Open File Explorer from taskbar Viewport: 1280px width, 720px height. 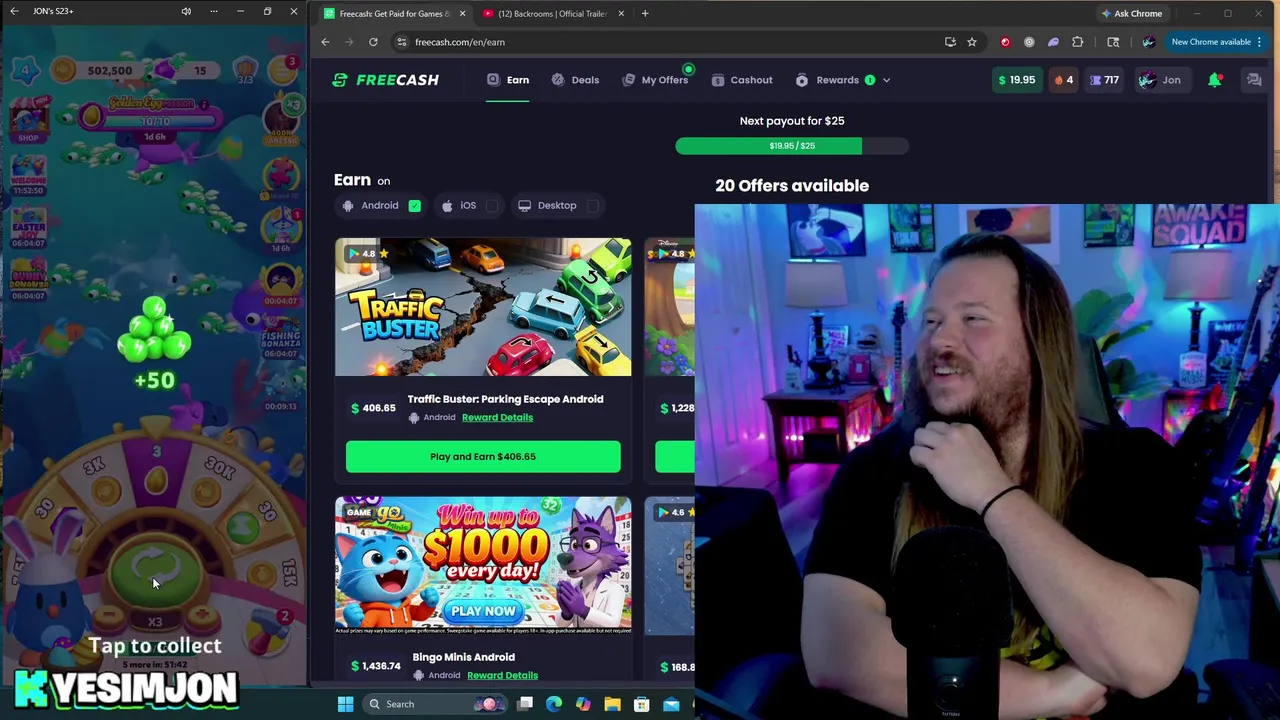click(612, 704)
